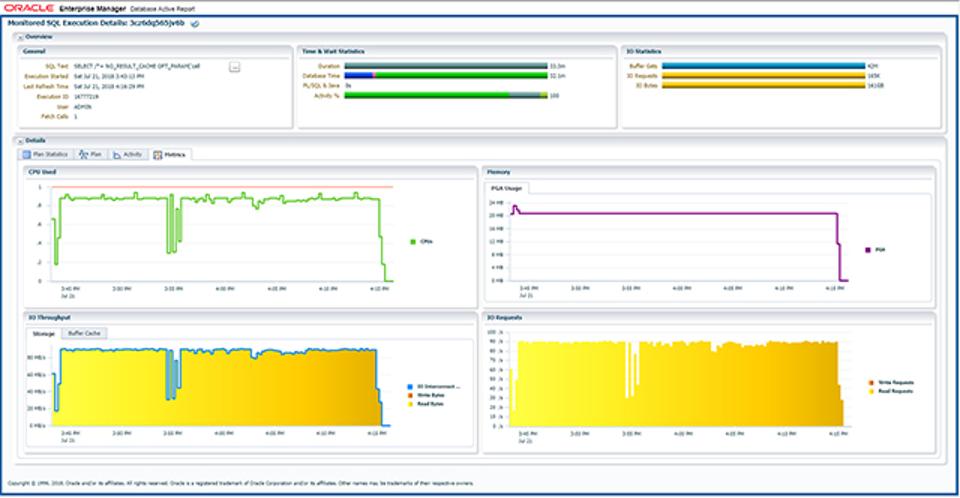The width and height of the screenshot is (960, 498).
Task: Switch to the Buffer Cache tab
Action: (84, 333)
